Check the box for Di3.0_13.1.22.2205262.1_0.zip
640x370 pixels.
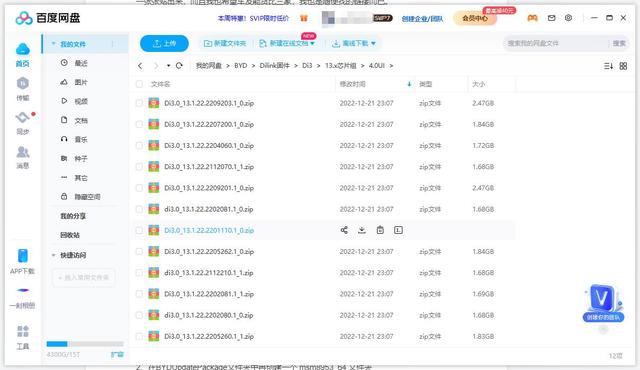tap(139, 252)
